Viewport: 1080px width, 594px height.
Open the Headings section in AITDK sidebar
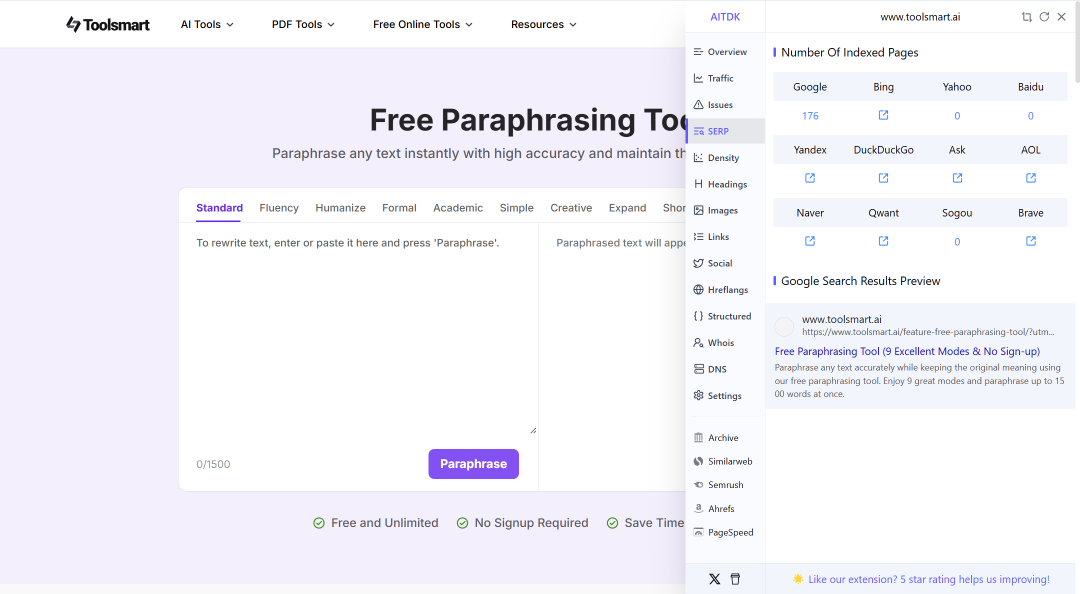point(725,184)
